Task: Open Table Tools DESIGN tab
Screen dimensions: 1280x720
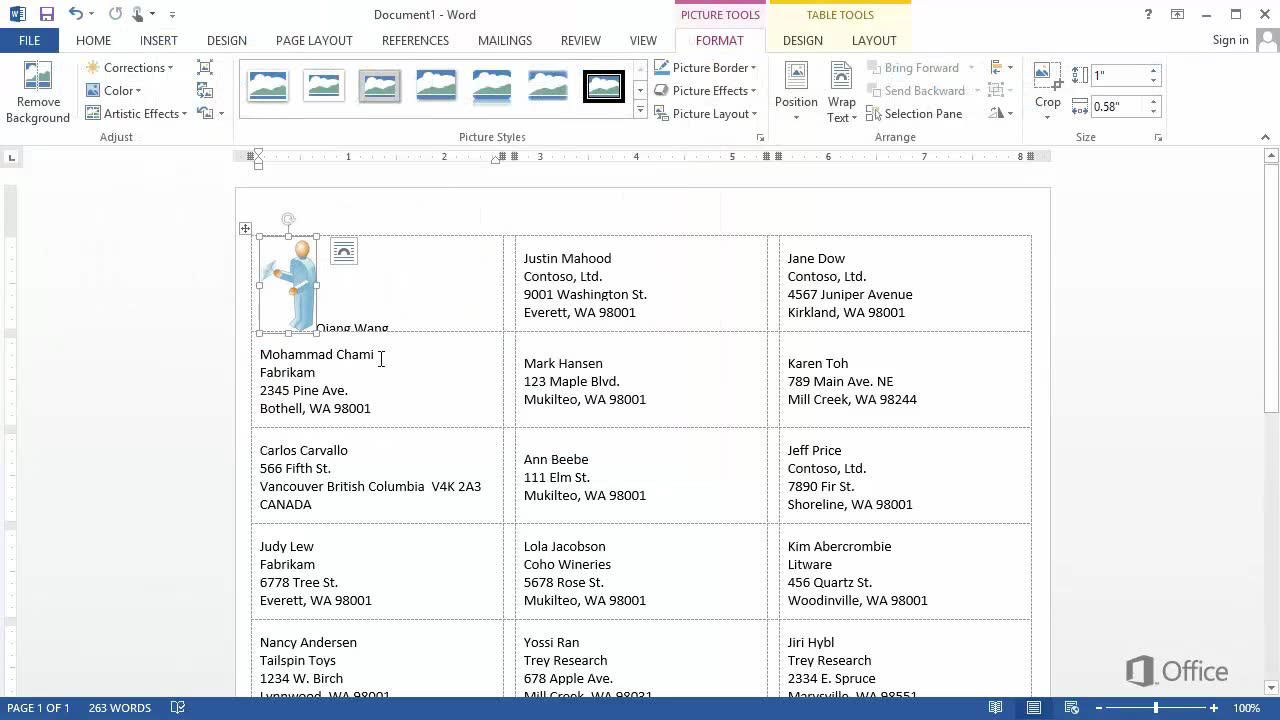Action: tap(803, 40)
